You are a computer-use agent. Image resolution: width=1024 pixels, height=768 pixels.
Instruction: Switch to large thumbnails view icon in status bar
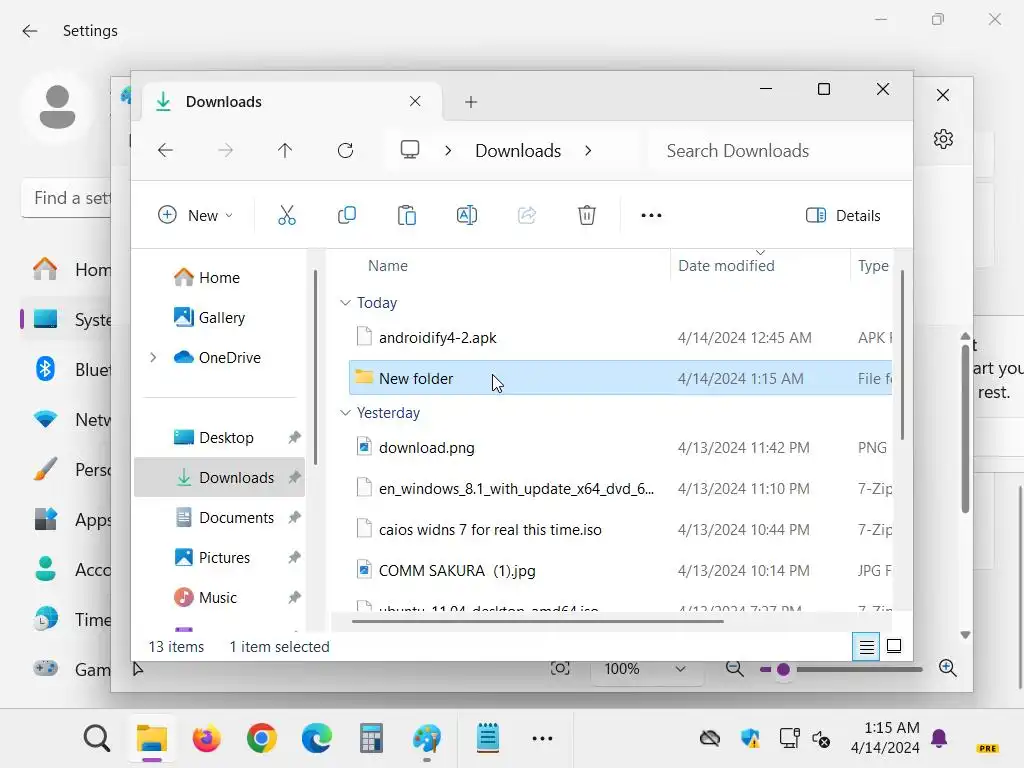(894, 647)
